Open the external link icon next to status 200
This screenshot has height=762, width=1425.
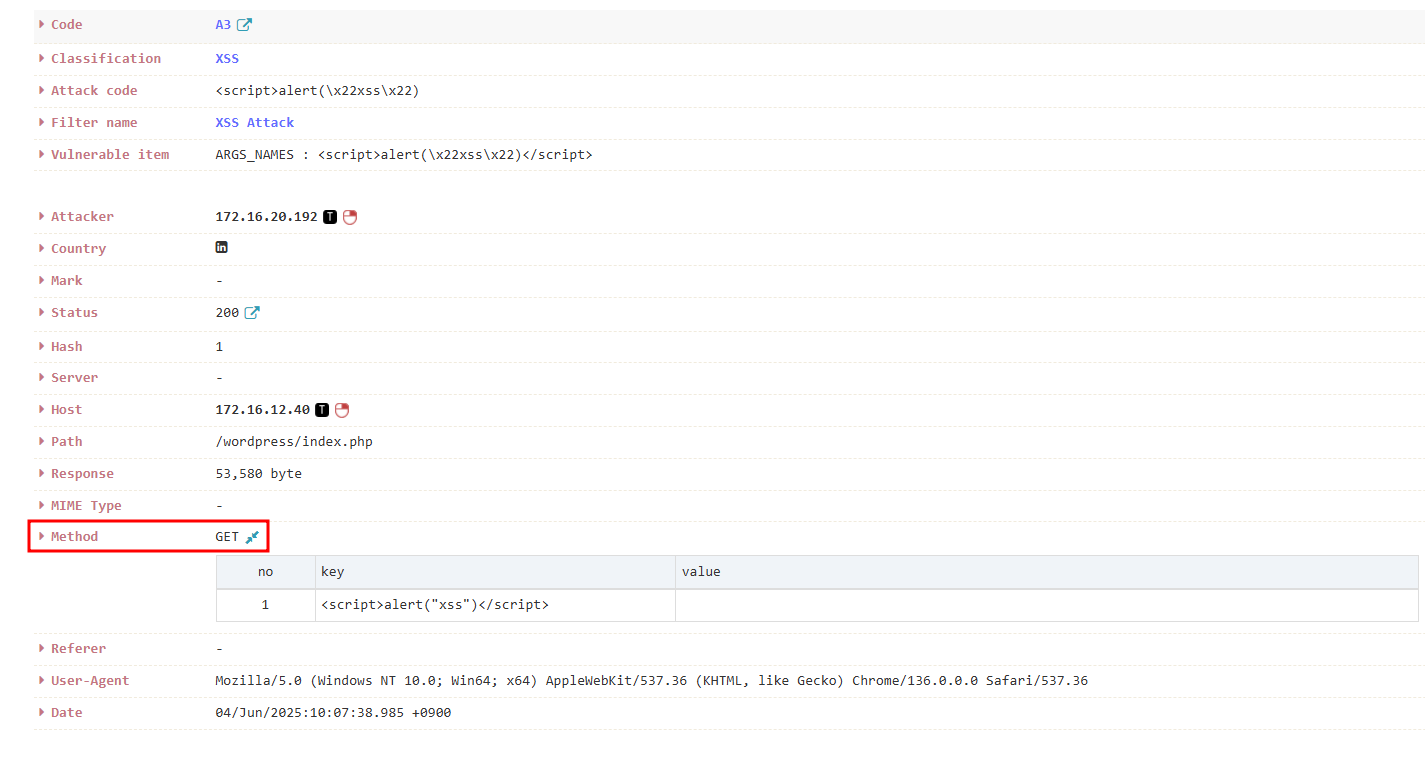point(252,313)
